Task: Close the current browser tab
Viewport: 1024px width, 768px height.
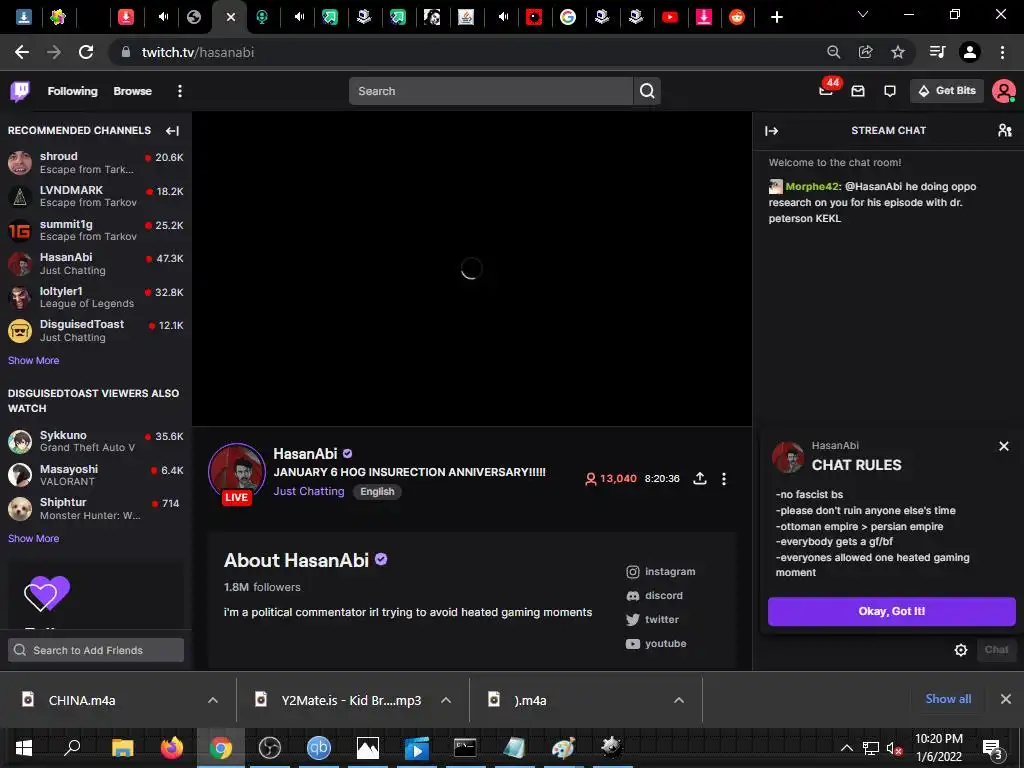Action: pos(231,18)
